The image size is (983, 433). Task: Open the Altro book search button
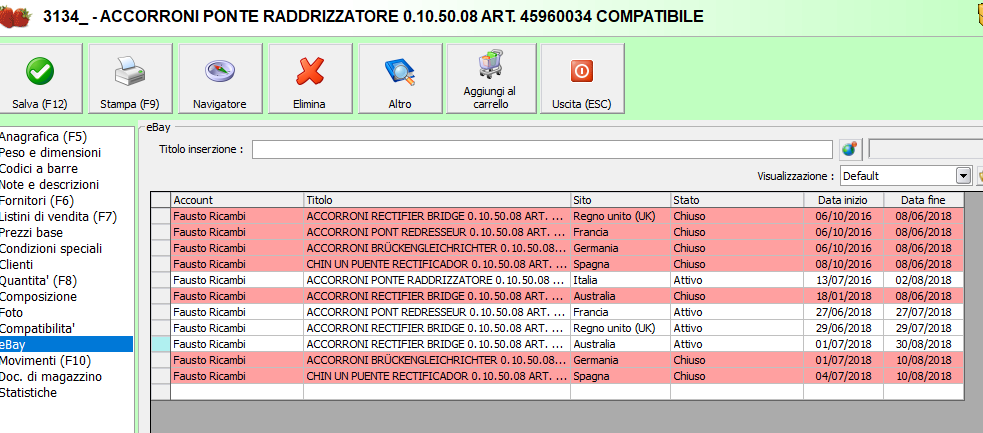click(400, 79)
